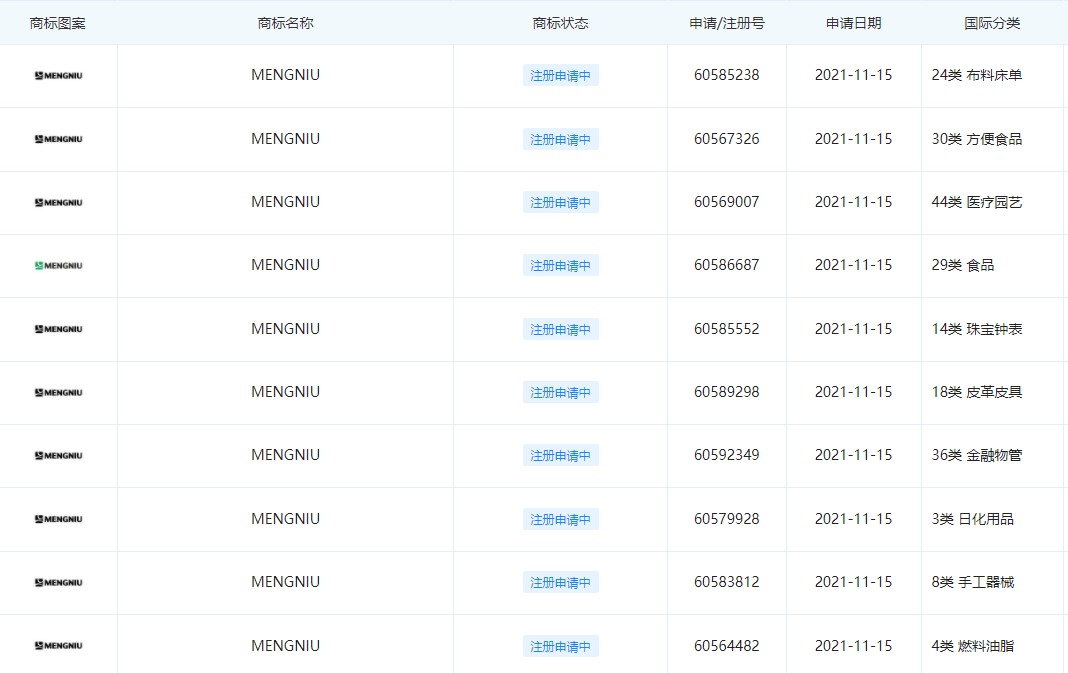
Task: Click 注册申请中 status tag in row 60569007
Action: point(561,202)
